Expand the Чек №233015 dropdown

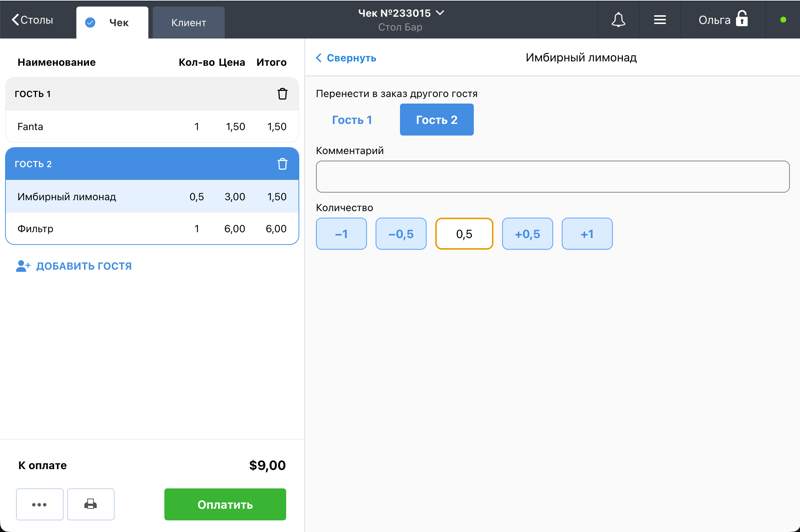tap(401, 13)
